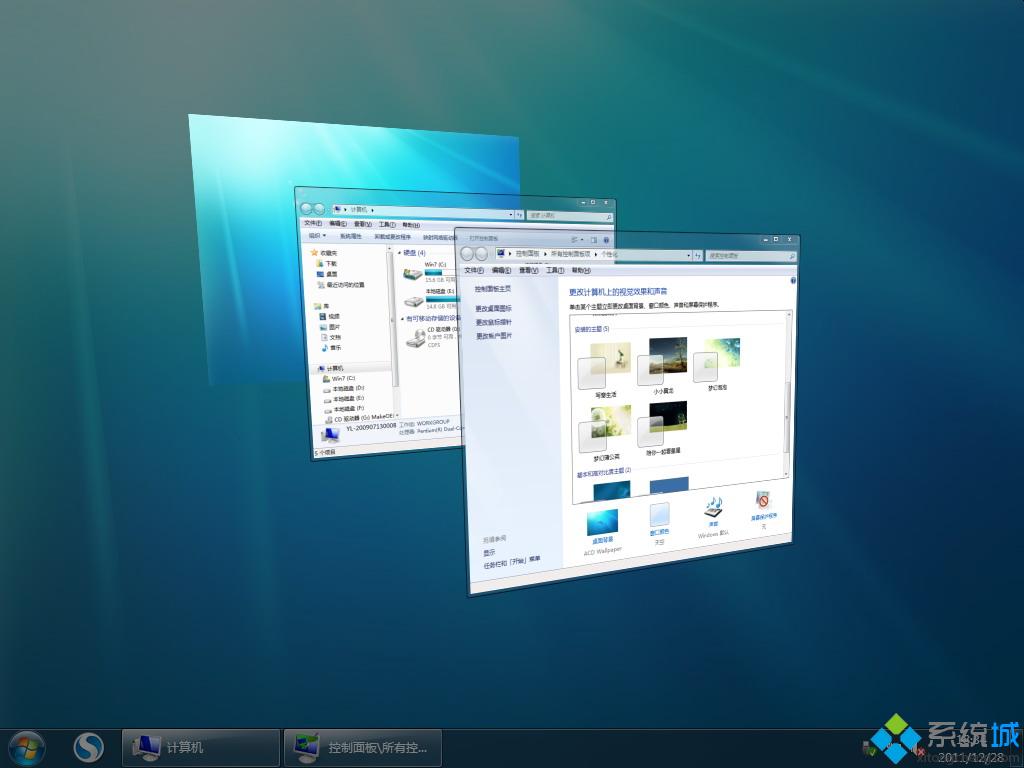The image size is (1024, 768).
Task: Select CD 驱动器 (G:) in navigation tree
Action: (x=360, y=418)
